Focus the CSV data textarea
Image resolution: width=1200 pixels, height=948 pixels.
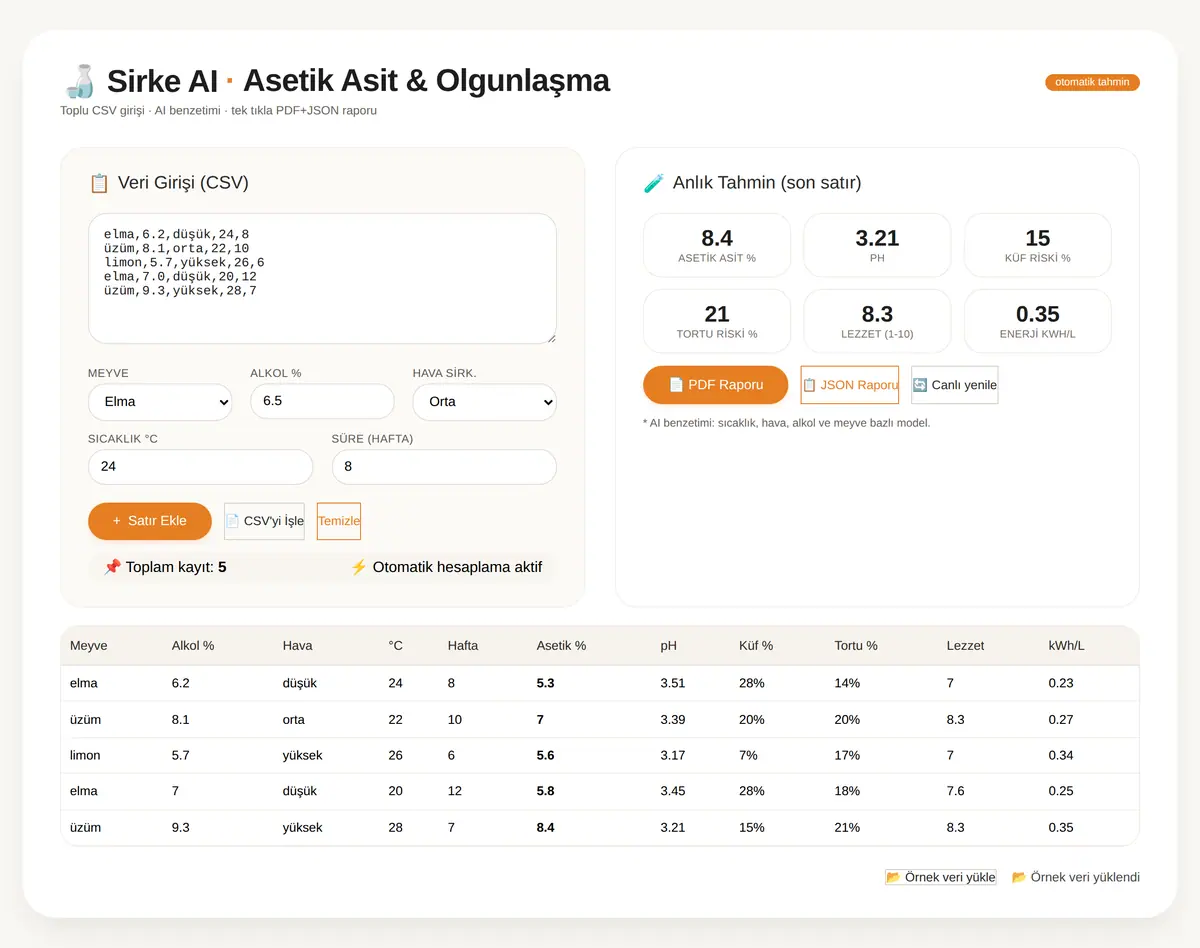[x=322, y=279]
